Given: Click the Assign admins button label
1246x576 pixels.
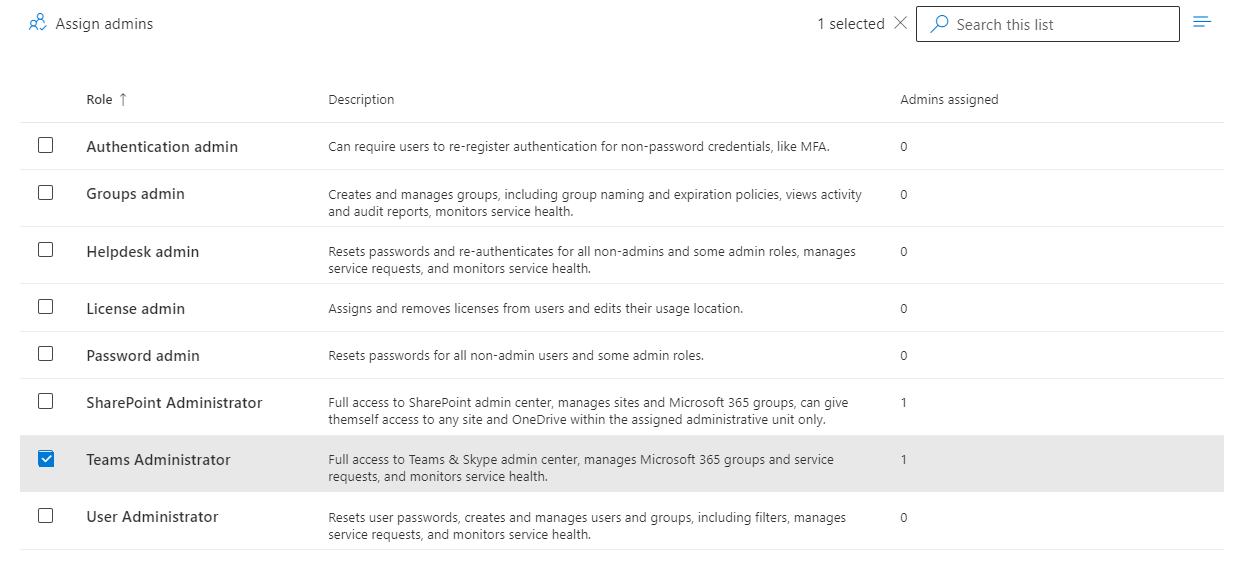Looking at the screenshot, I should (x=104, y=23).
